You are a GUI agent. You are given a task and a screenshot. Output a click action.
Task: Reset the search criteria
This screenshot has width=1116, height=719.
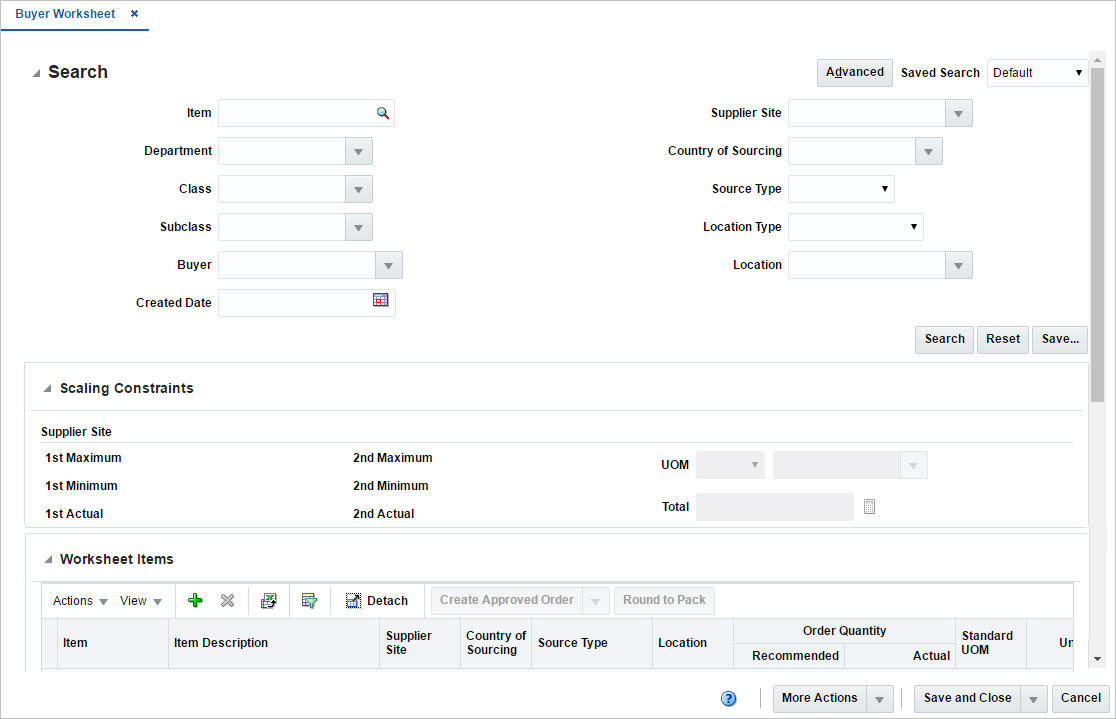click(1002, 340)
